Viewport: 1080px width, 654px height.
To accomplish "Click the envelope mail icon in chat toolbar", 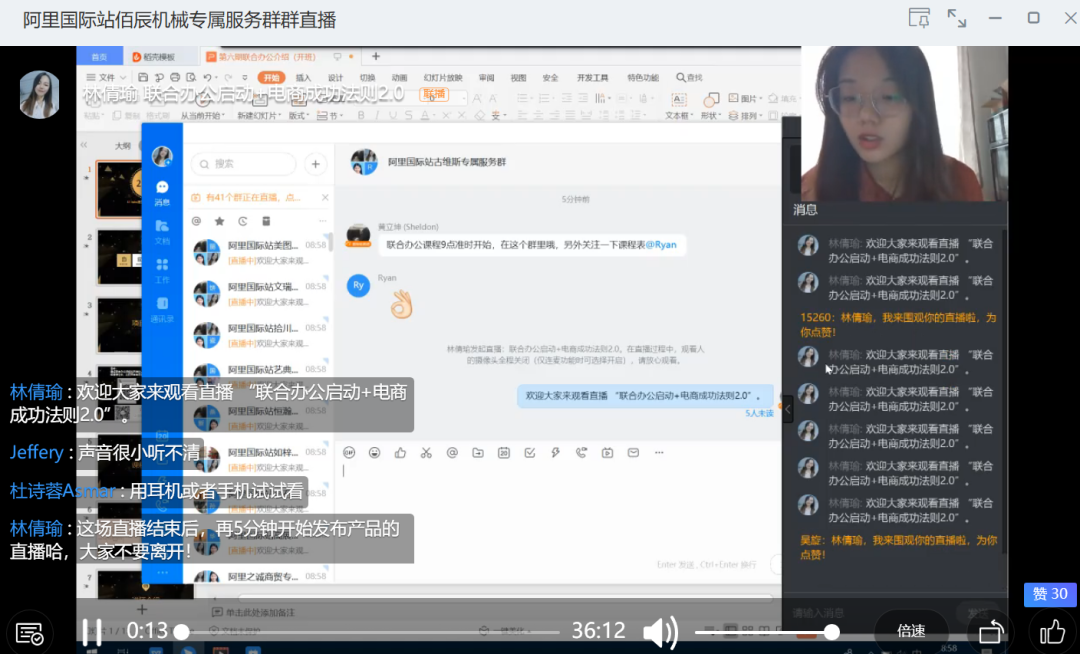I will tap(633, 452).
